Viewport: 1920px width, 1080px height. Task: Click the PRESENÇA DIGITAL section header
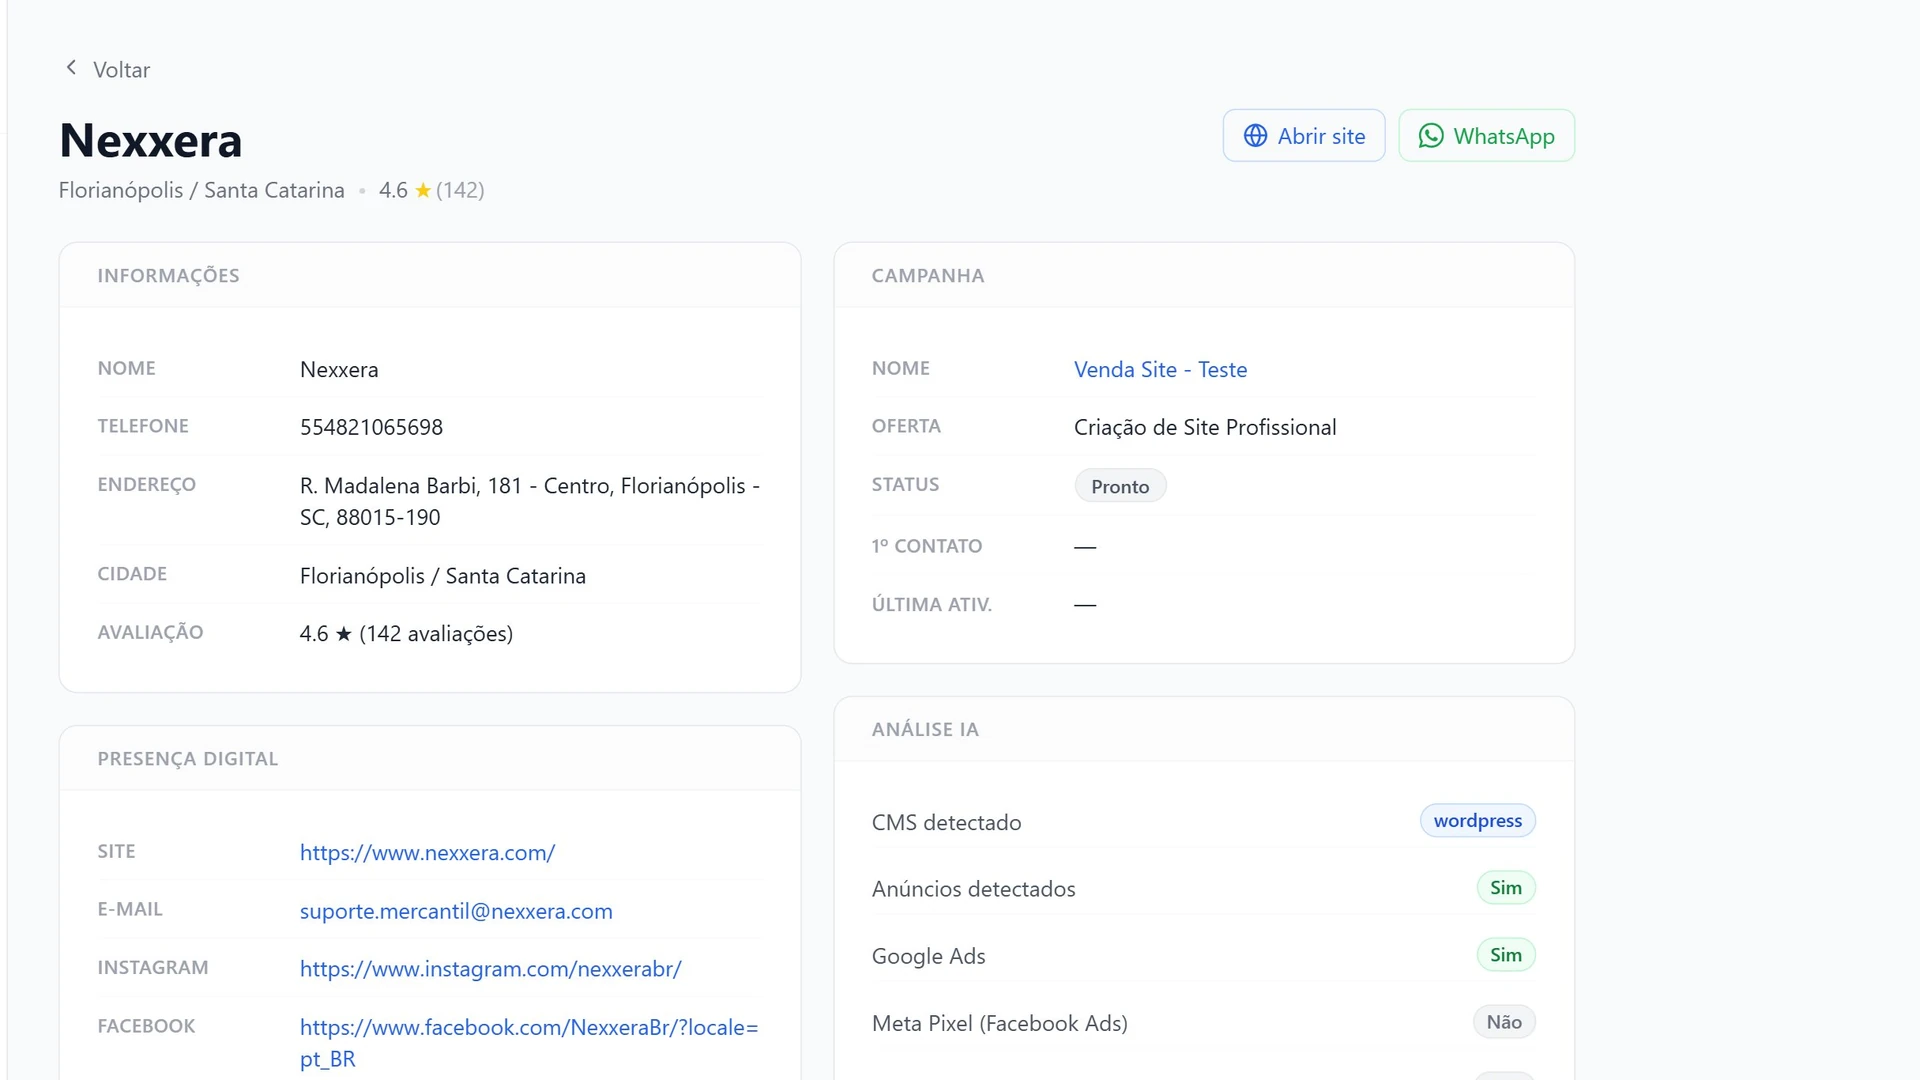pyautogui.click(x=188, y=759)
